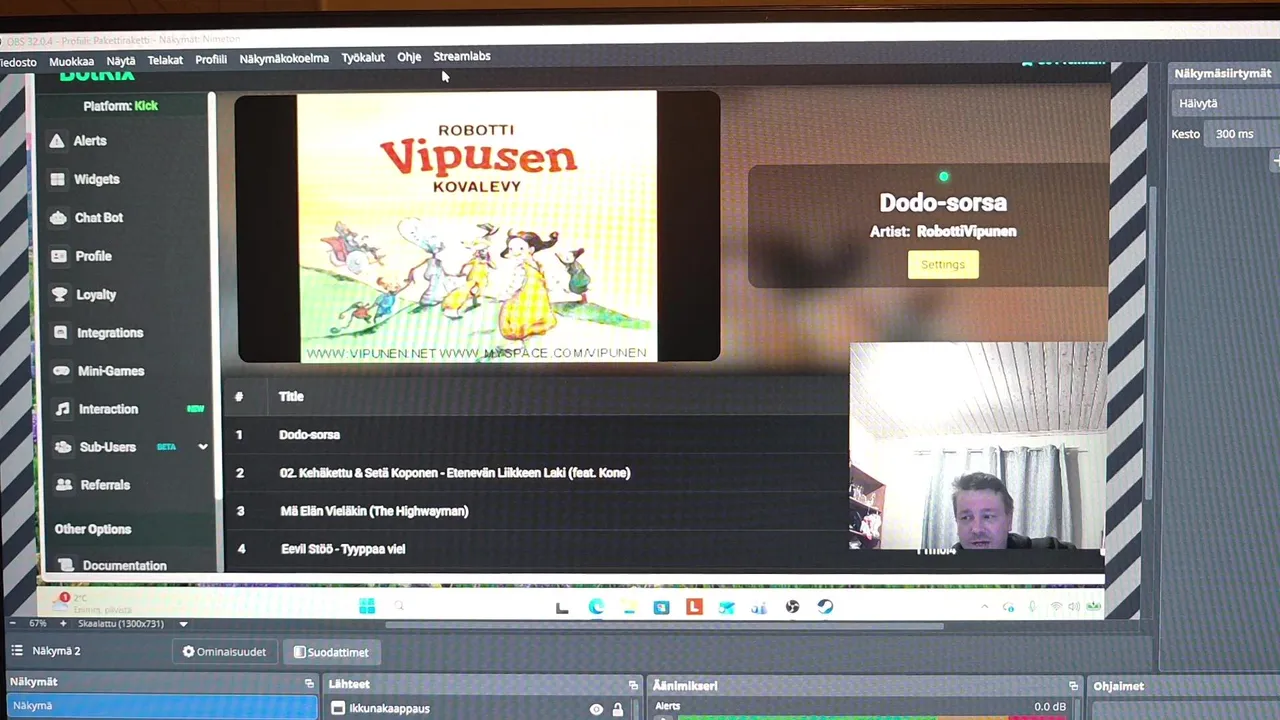Pop out the Näkymät dock
Viewport: 1280px width, 720px height.
(x=309, y=683)
